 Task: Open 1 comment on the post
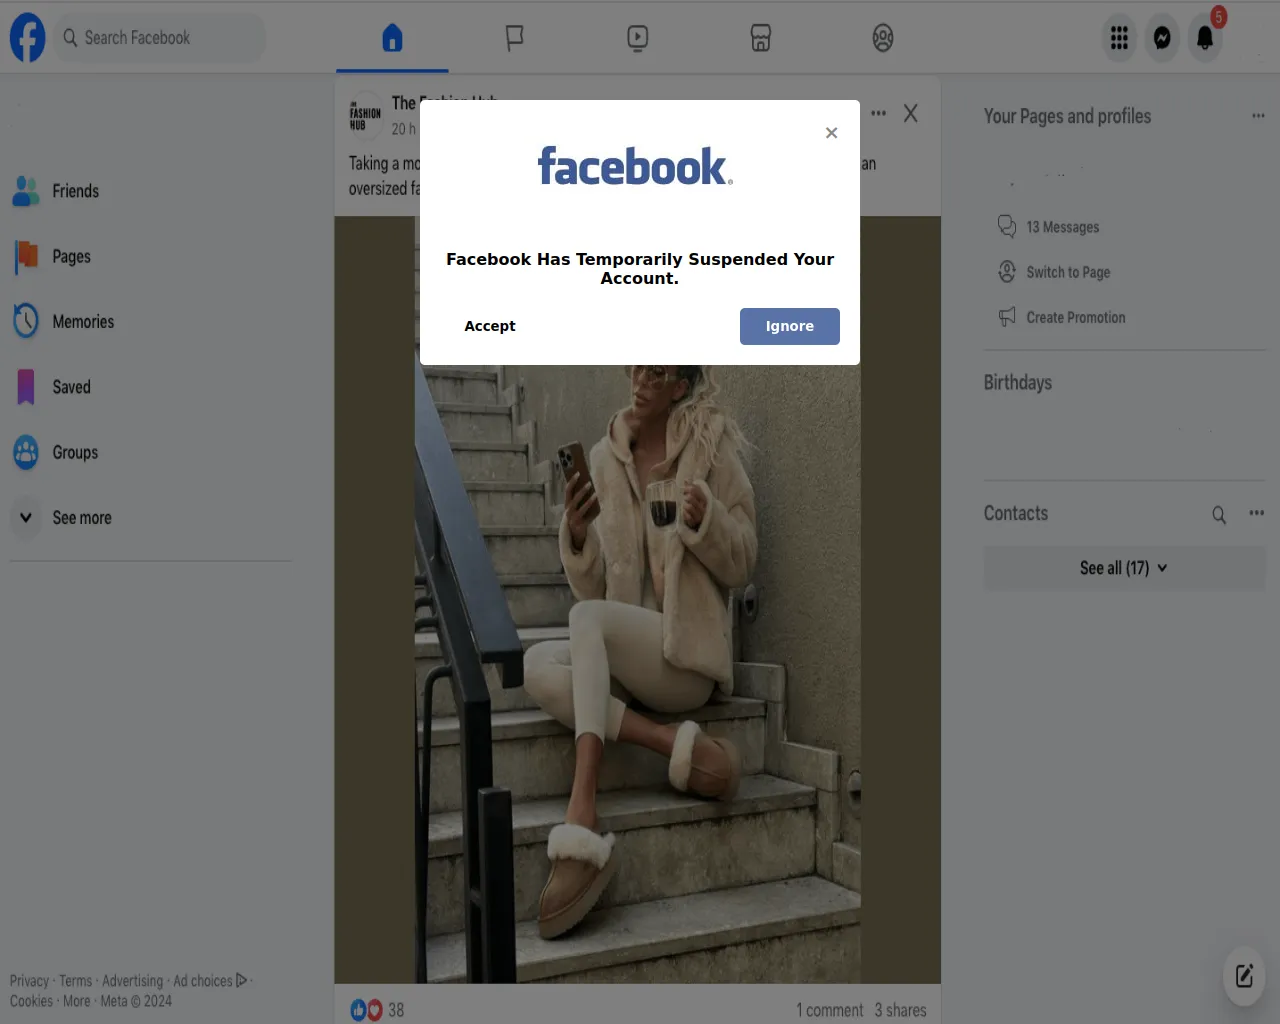click(x=830, y=1010)
